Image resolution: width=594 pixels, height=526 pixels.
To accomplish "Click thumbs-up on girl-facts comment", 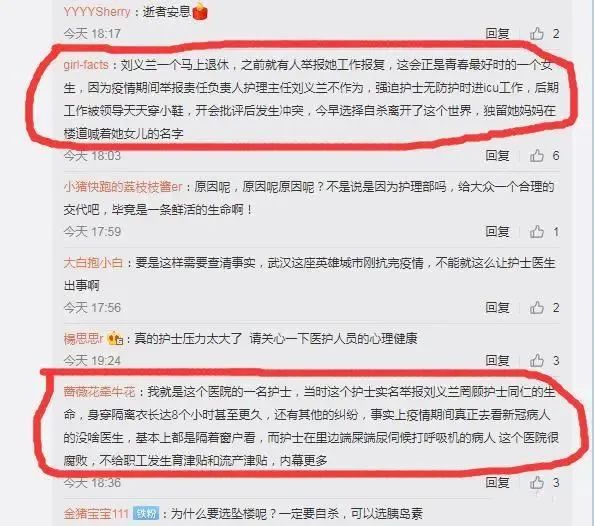I will [x=537, y=155].
